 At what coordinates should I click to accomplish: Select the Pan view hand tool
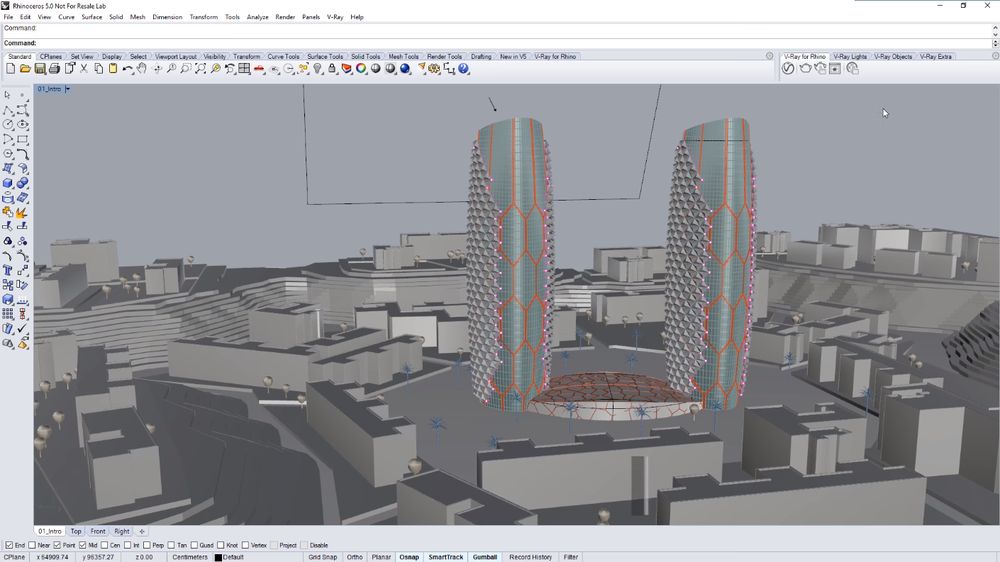[142, 69]
